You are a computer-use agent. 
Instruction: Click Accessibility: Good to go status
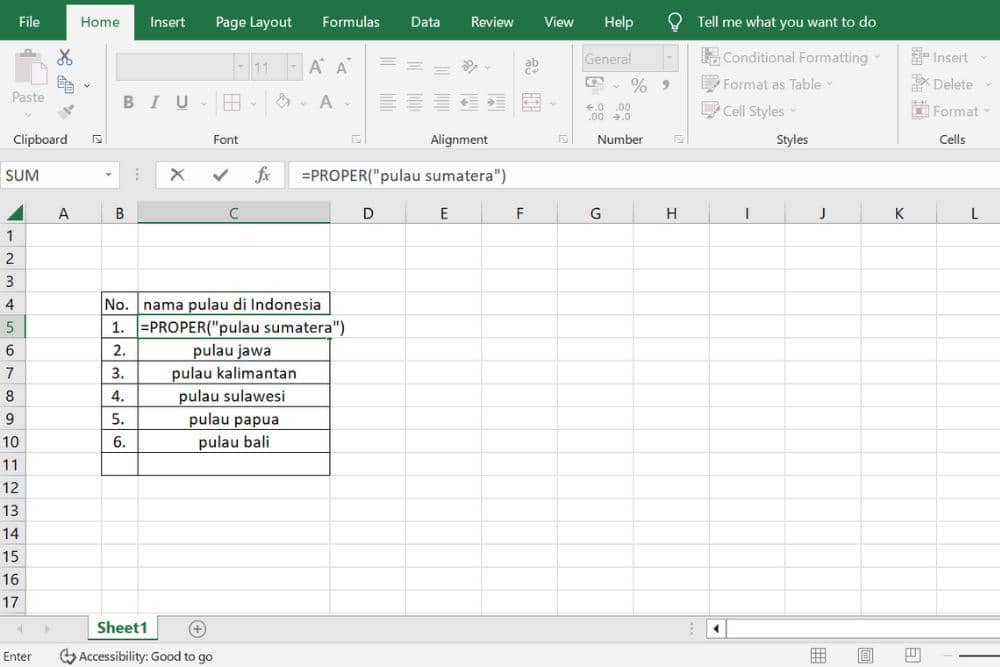[x=136, y=657]
